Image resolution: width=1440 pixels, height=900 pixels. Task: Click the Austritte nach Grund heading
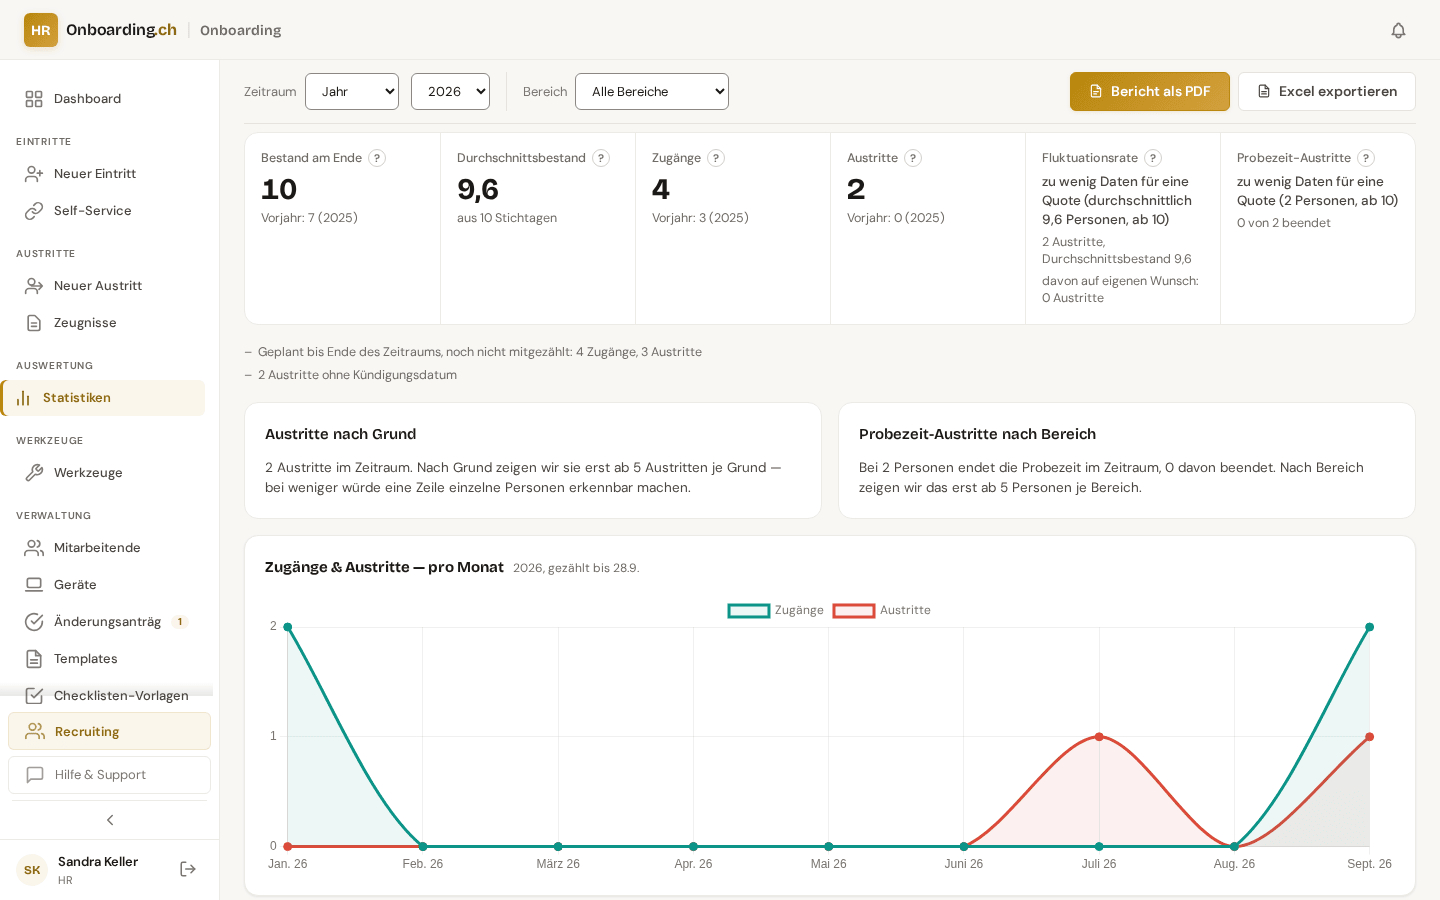pyautogui.click(x=341, y=434)
